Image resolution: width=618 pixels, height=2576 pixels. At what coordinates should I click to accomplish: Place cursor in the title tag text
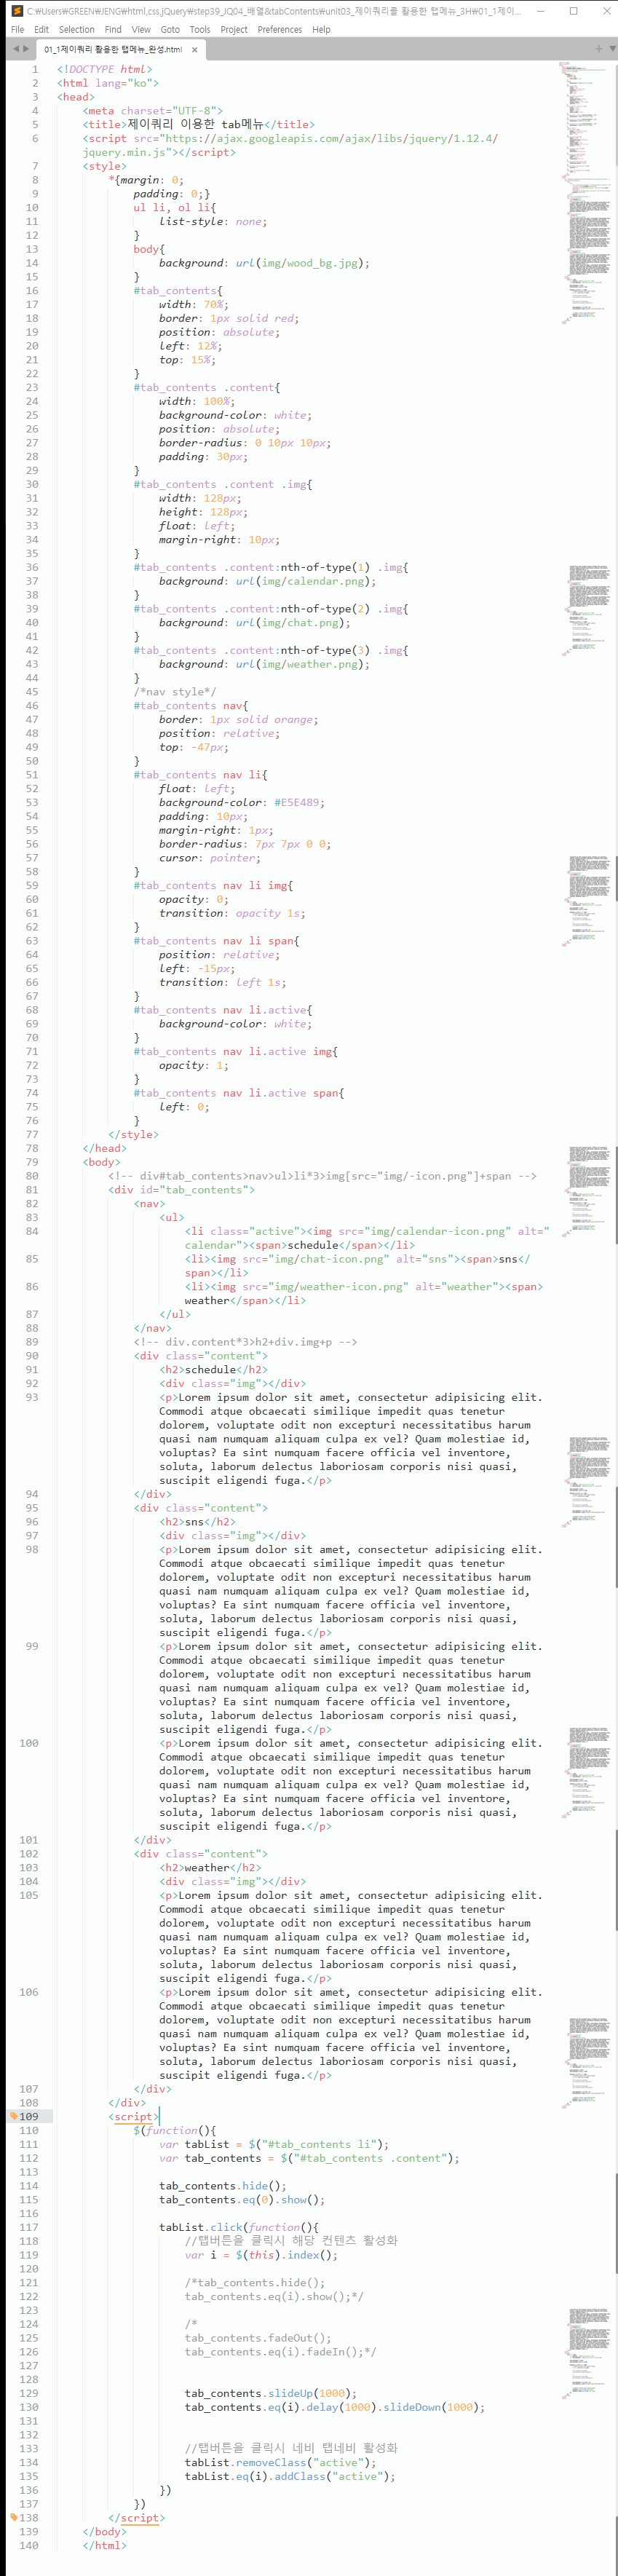point(196,125)
